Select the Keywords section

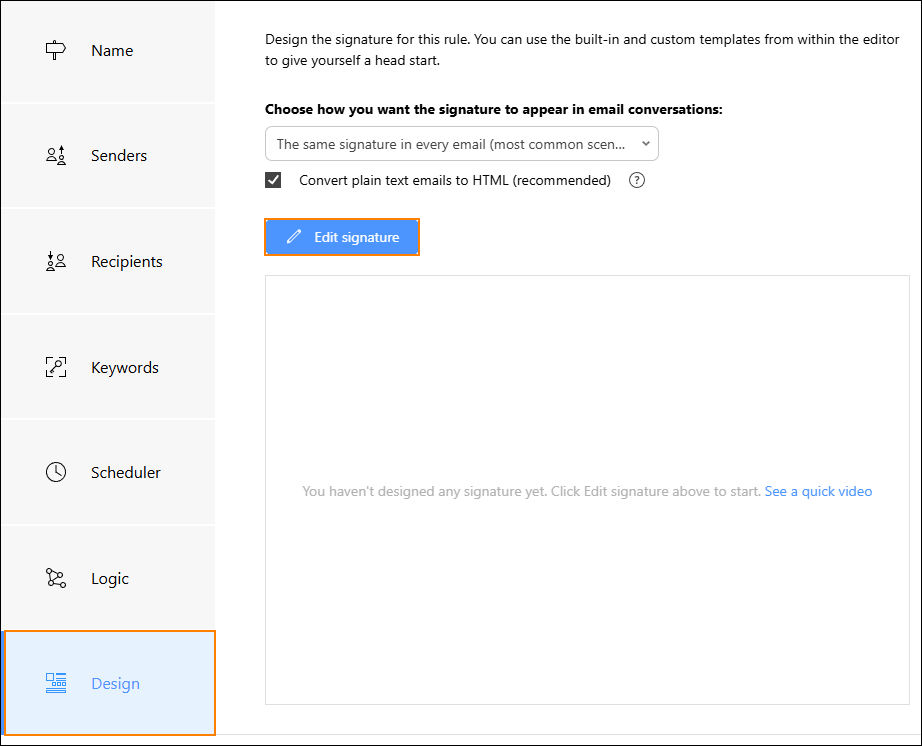[124, 367]
